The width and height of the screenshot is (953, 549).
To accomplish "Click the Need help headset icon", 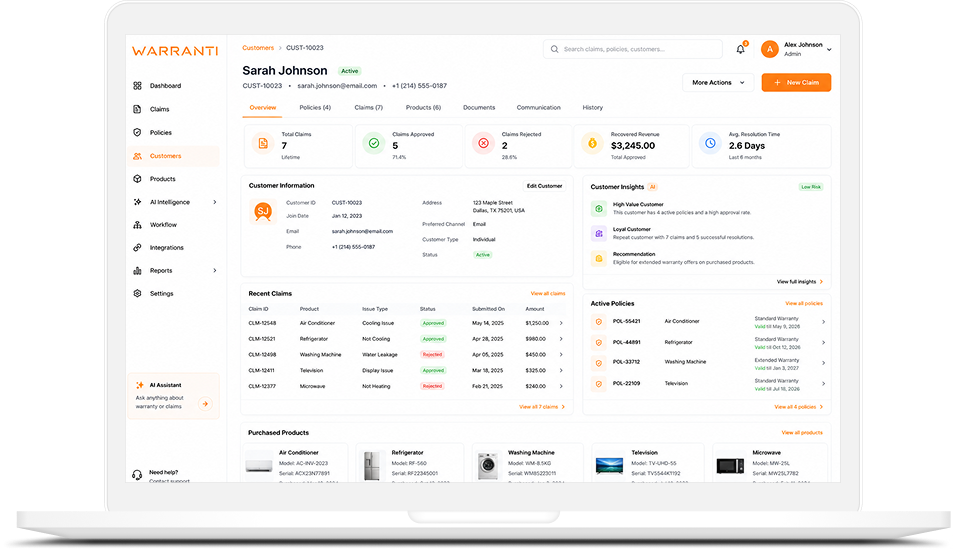I will click(137, 475).
